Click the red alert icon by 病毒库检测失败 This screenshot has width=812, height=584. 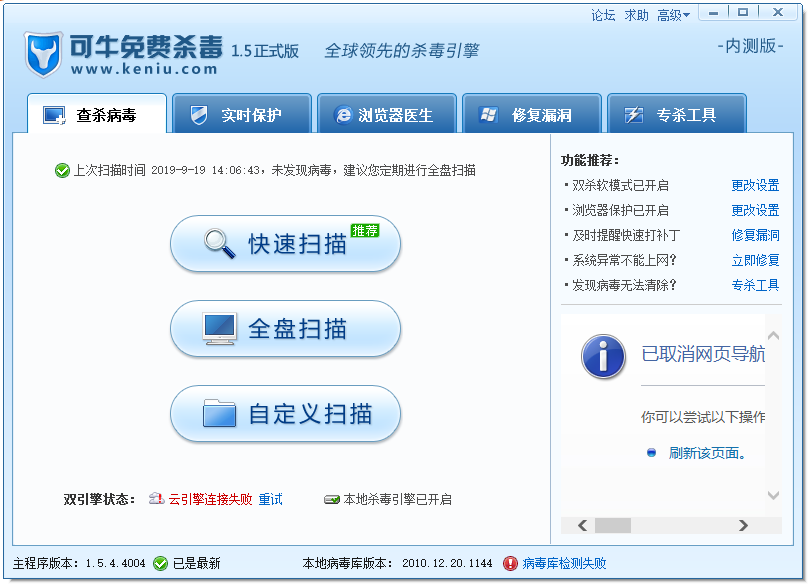[x=510, y=563]
